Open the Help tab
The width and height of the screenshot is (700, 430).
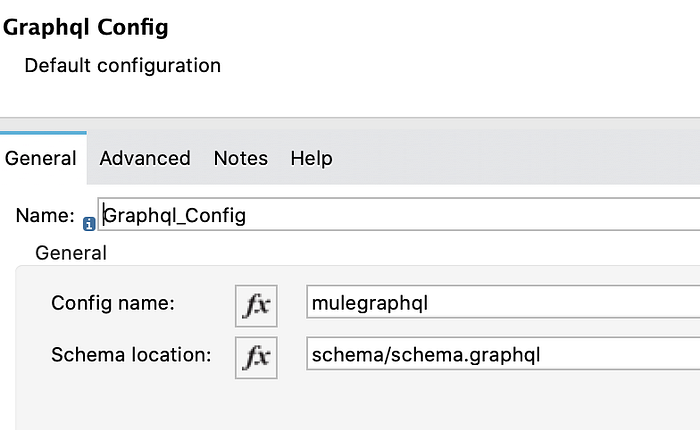[312, 158]
